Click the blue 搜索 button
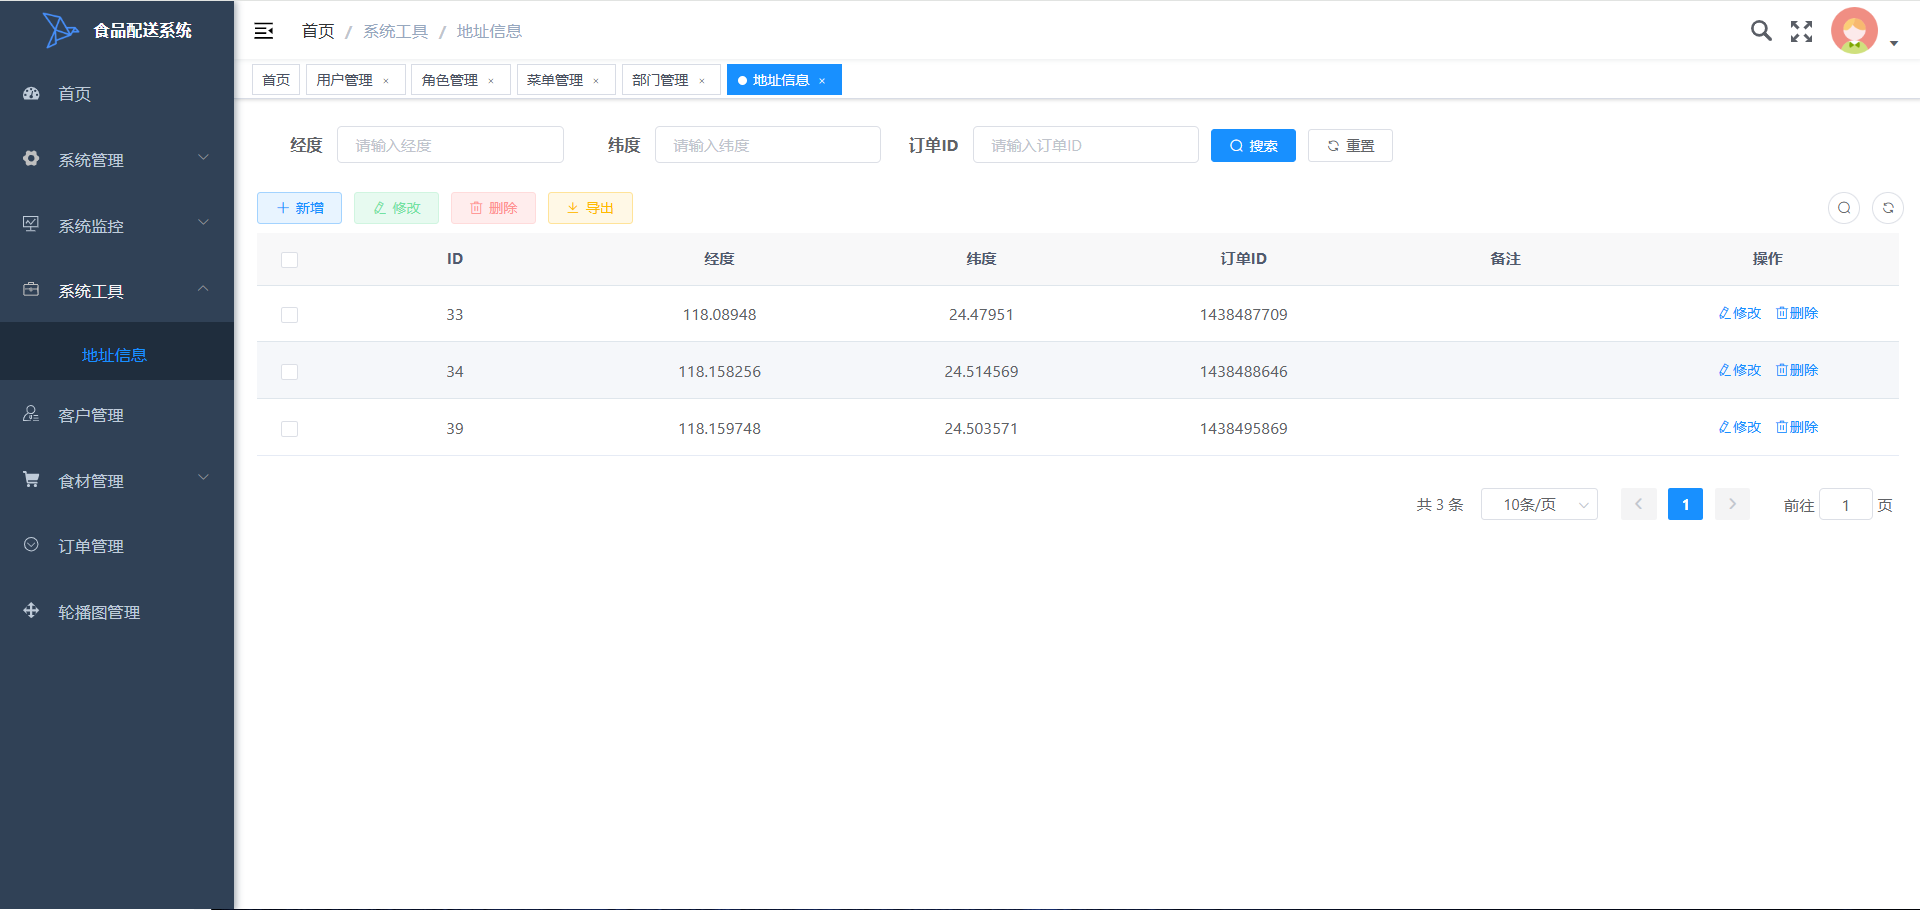The height and width of the screenshot is (910, 1920). 1253,145
